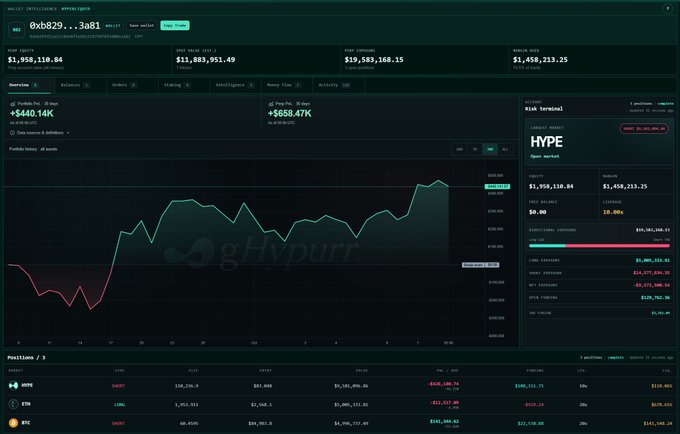Copy the full wallet address
The image size is (680, 434).
tap(138, 37)
